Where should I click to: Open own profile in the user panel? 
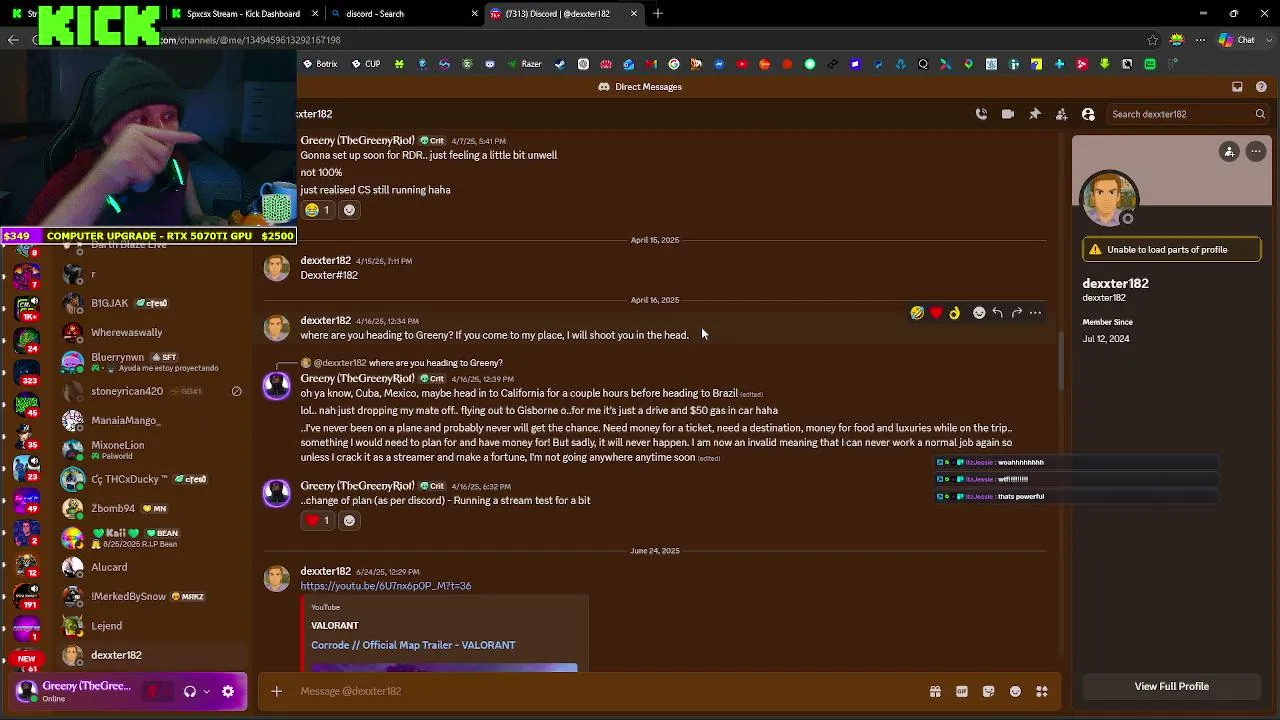pos(76,691)
